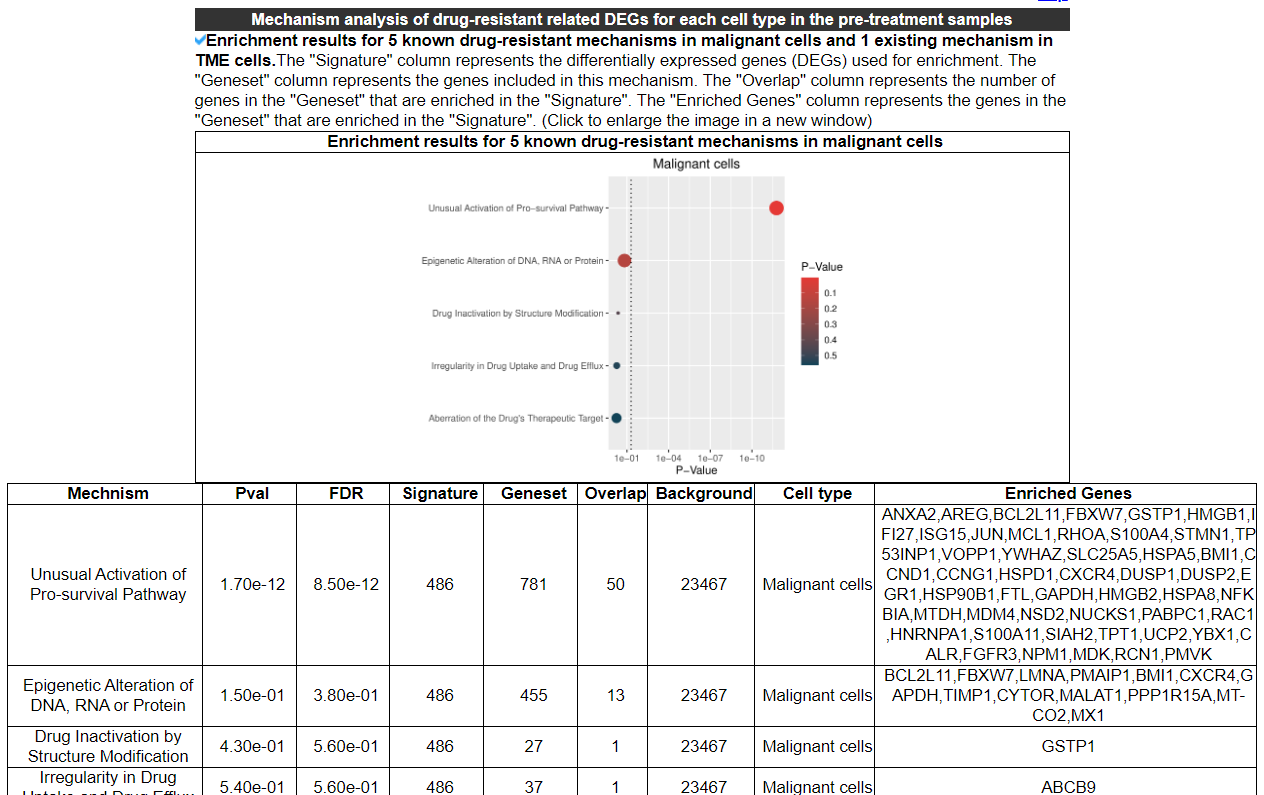The image size is (1264, 795).
Task: Click the 'Cell type' column header
Action: (x=817, y=493)
